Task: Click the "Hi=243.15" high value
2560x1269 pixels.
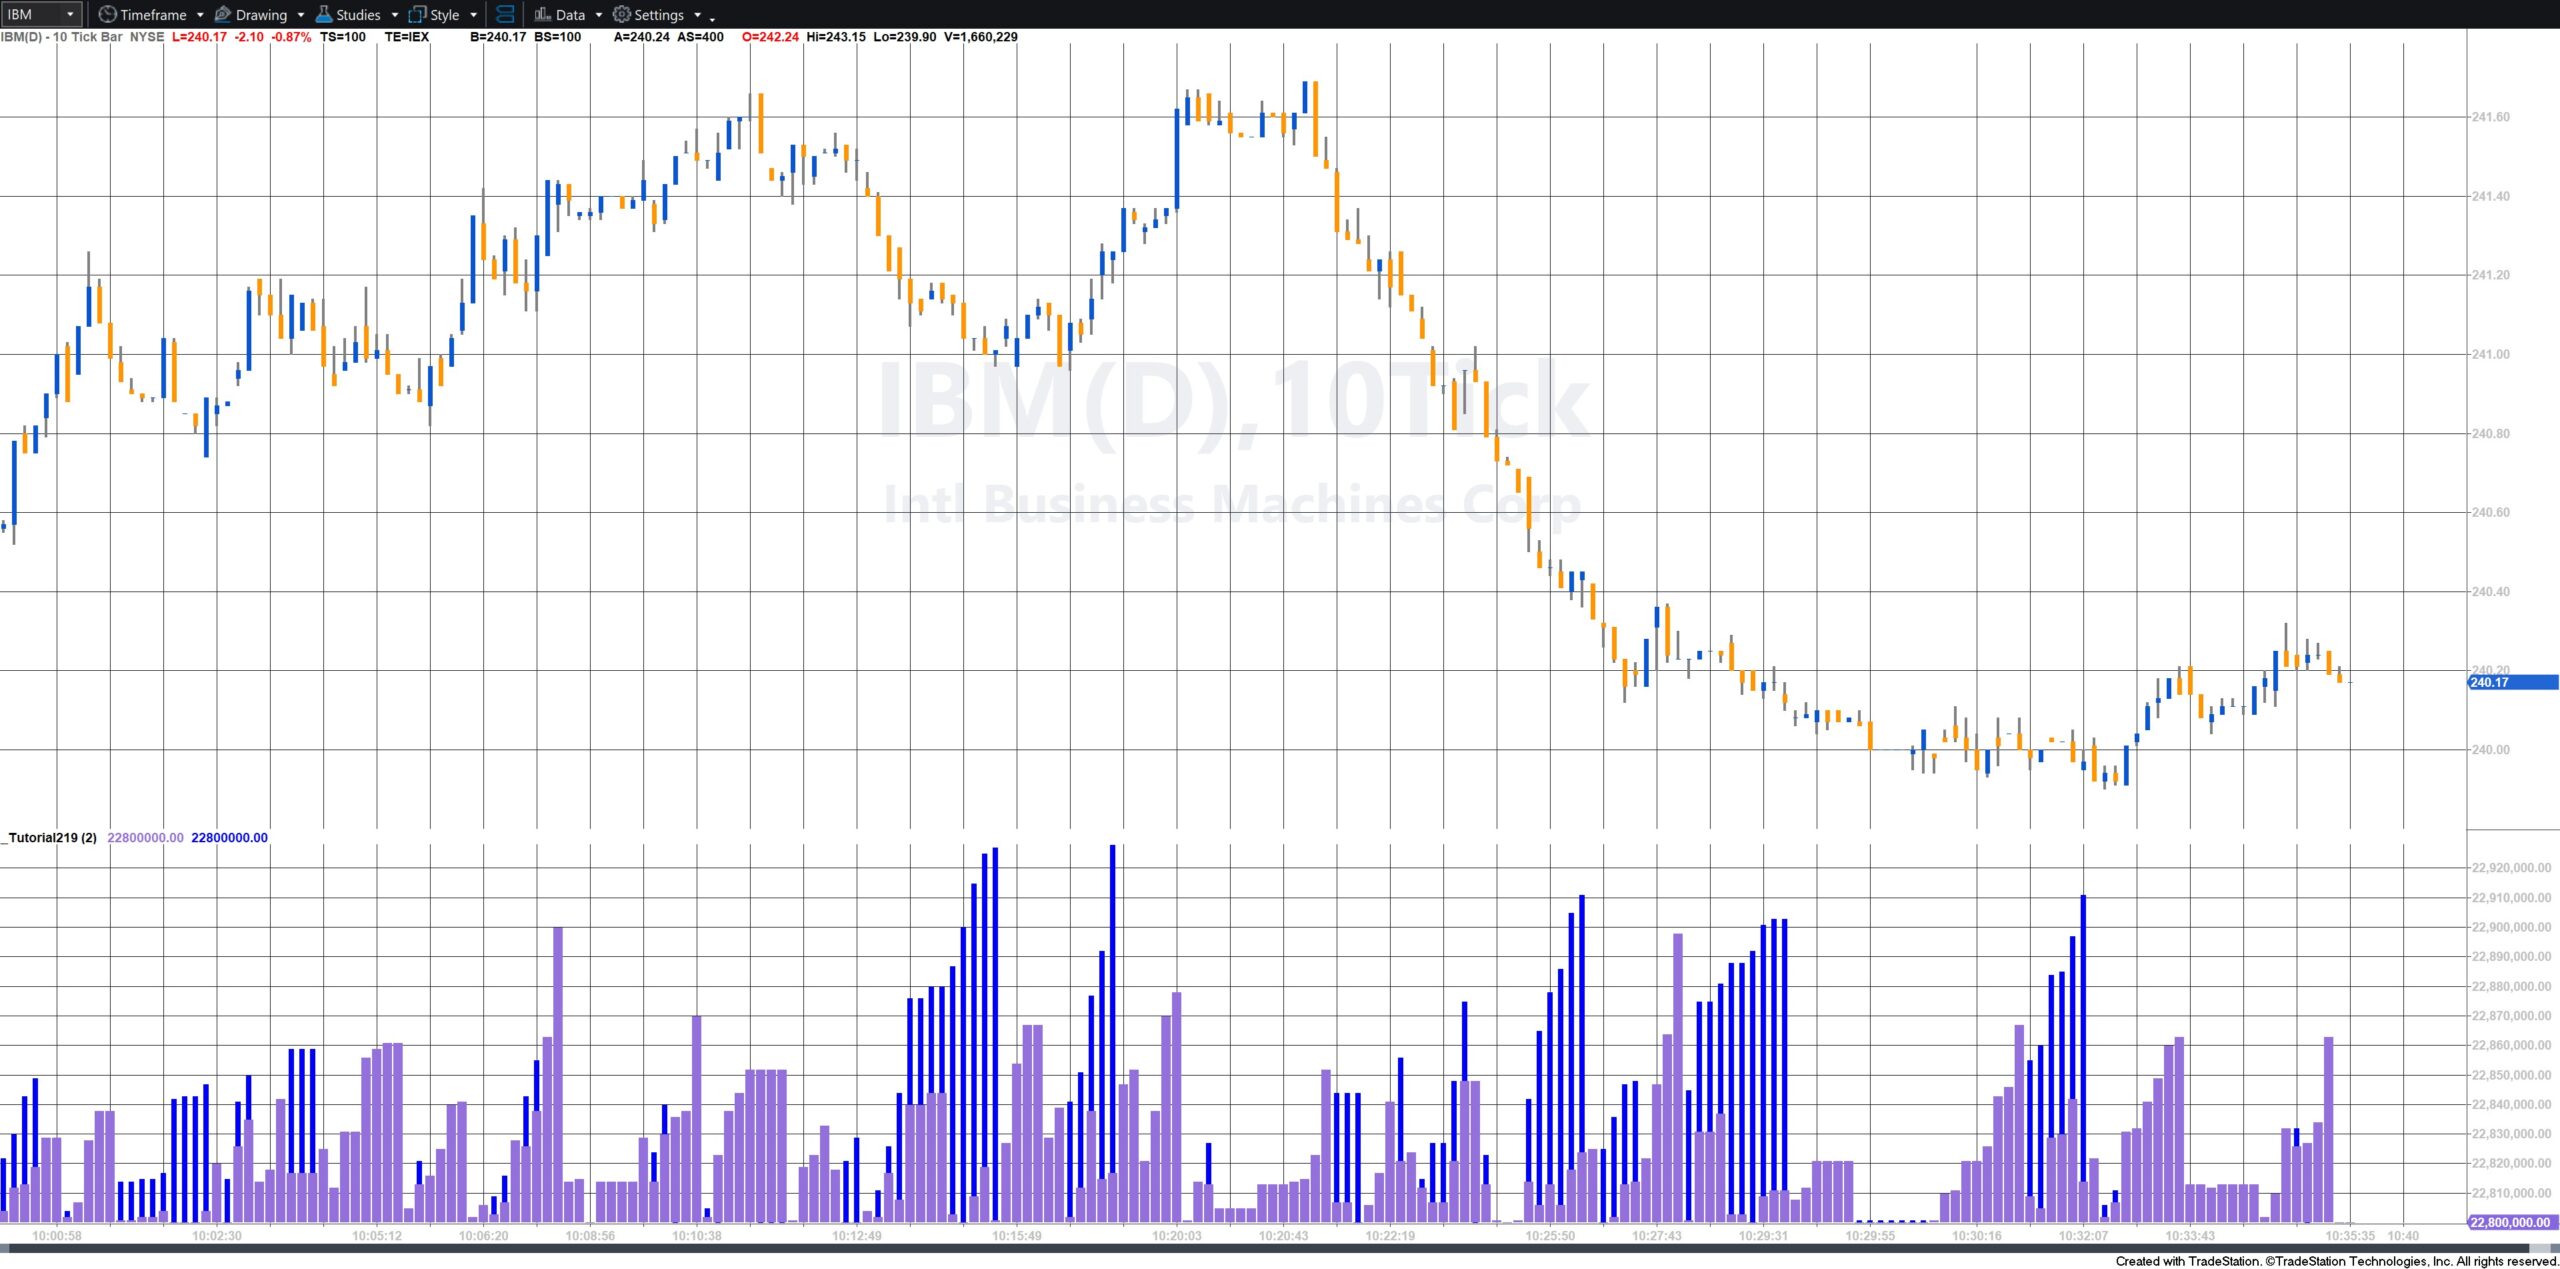Action: coord(836,37)
